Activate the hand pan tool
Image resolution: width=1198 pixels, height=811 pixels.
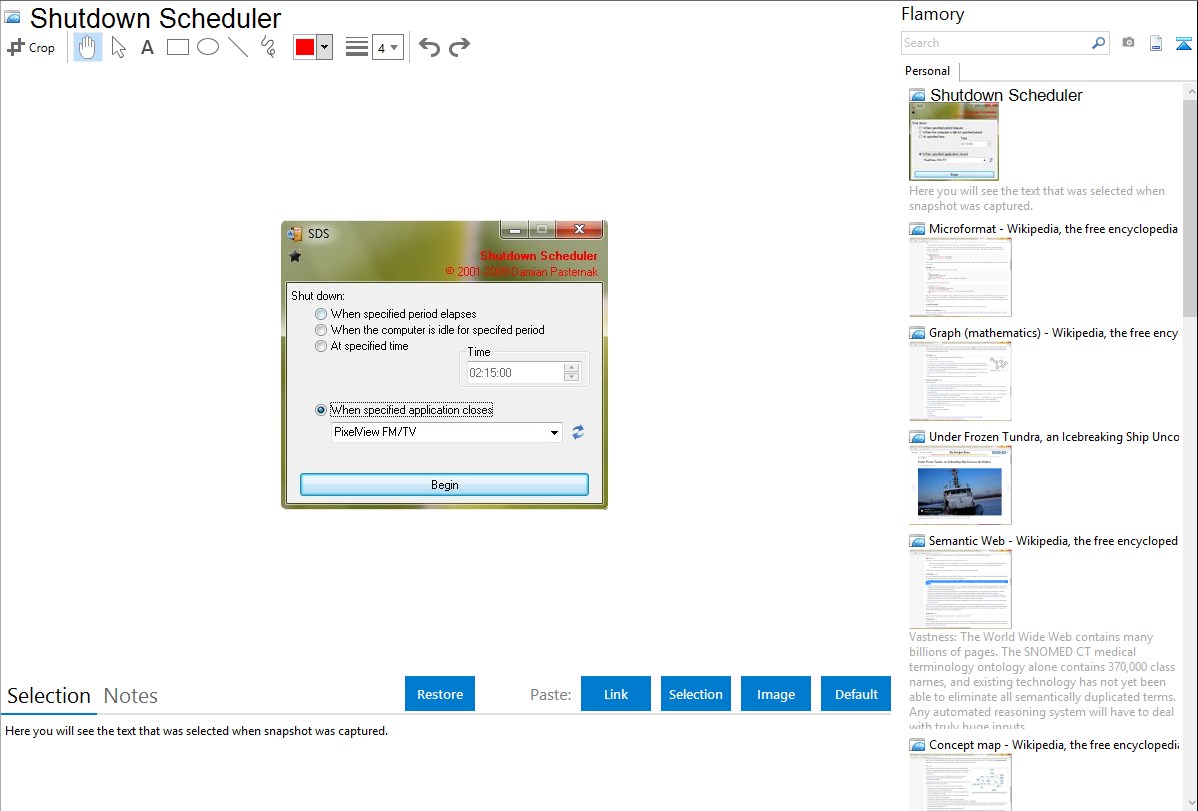coord(88,47)
